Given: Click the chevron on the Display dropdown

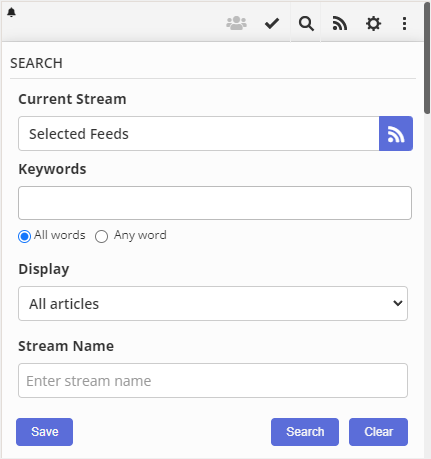Looking at the screenshot, I should pyautogui.click(x=398, y=303).
